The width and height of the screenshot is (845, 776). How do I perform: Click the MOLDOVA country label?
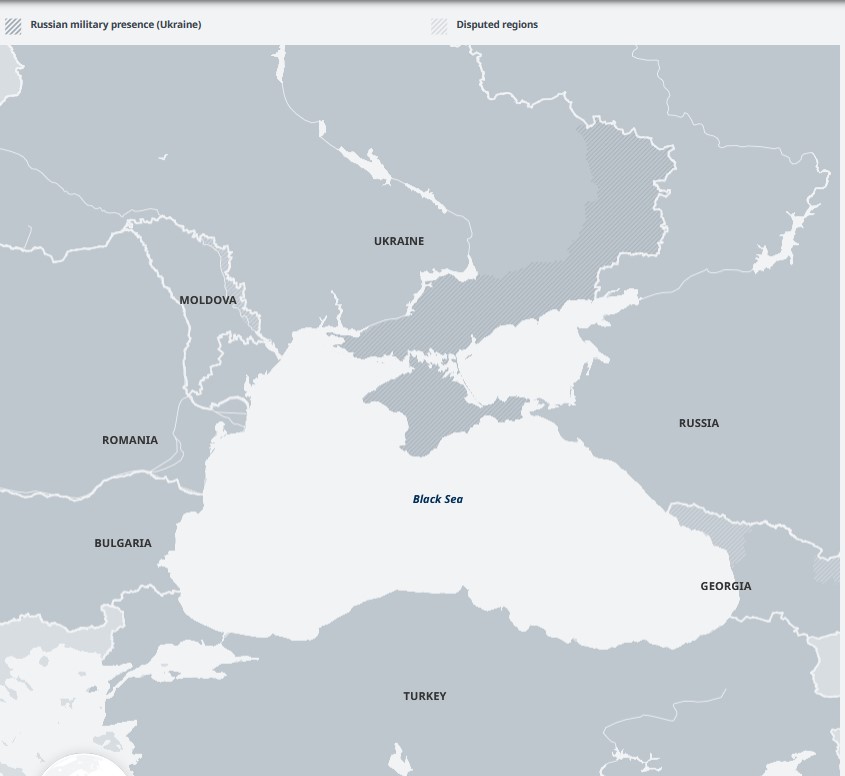click(208, 300)
